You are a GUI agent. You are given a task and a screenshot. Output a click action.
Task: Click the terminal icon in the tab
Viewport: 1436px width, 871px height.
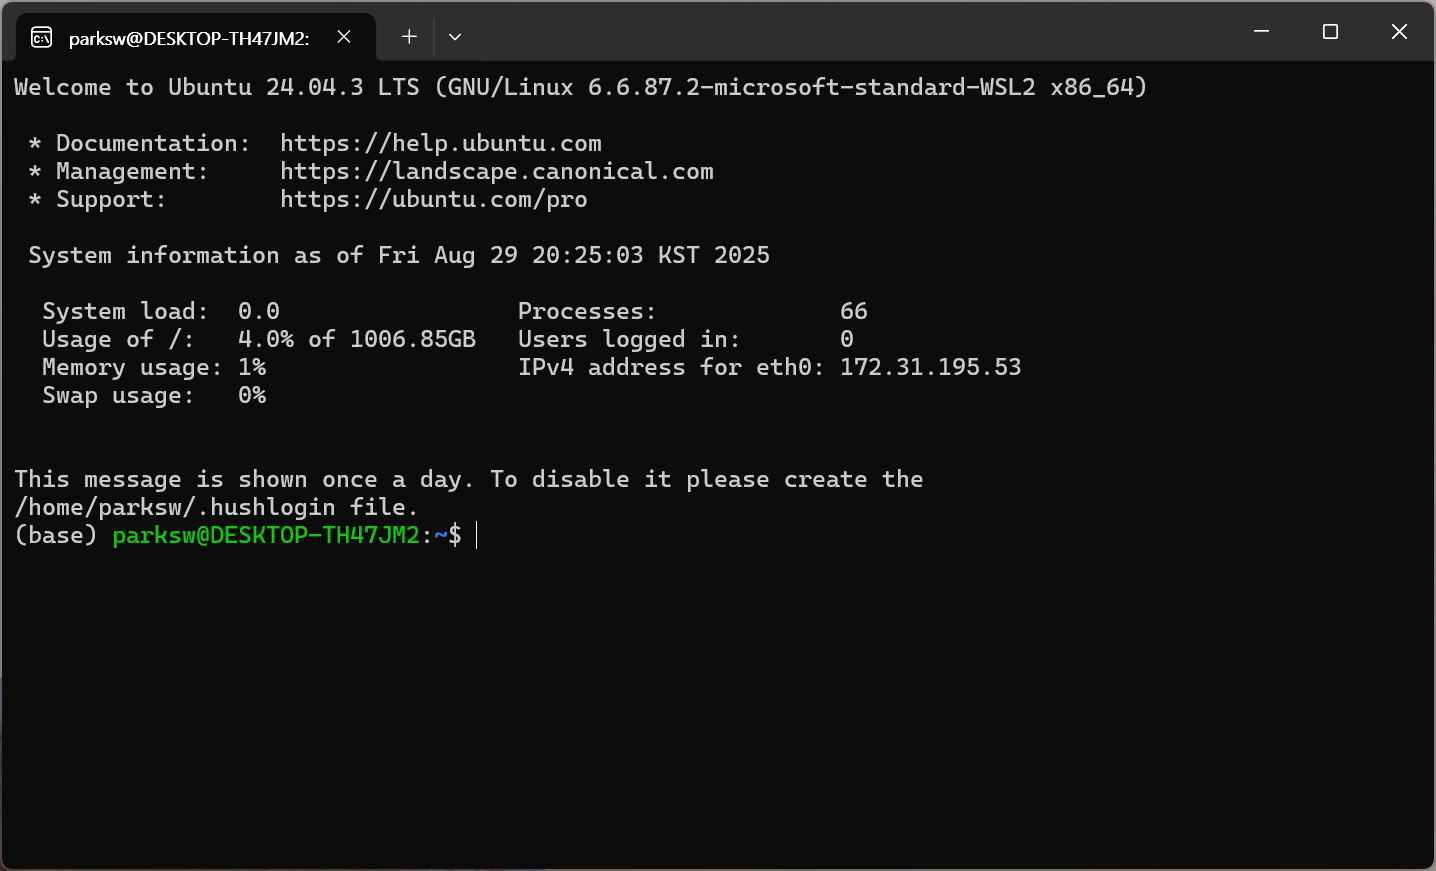coord(41,38)
